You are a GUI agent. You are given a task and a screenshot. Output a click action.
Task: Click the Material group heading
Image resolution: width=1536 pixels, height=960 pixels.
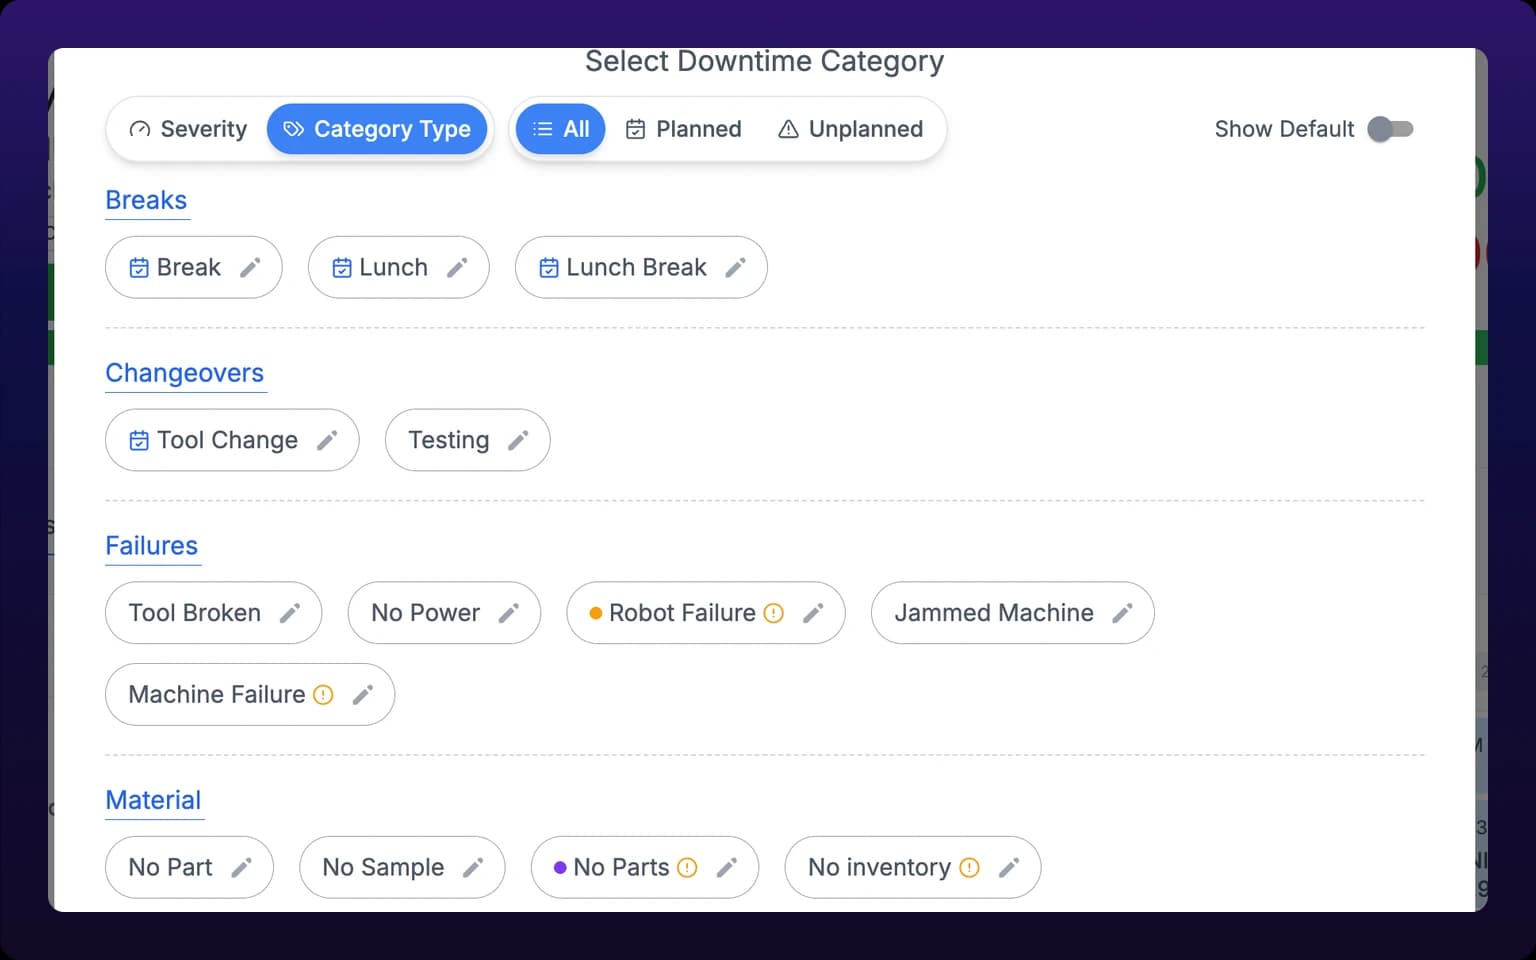pyautogui.click(x=153, y=800)
